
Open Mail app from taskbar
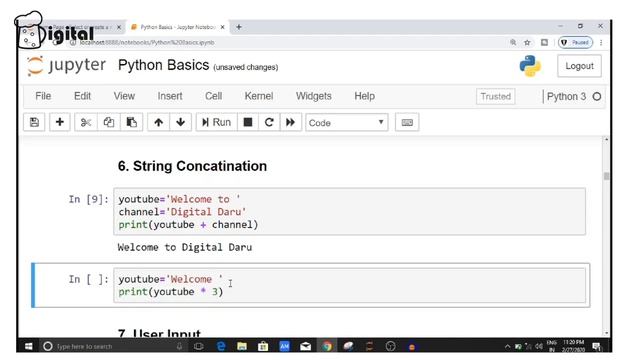point(305,347)
